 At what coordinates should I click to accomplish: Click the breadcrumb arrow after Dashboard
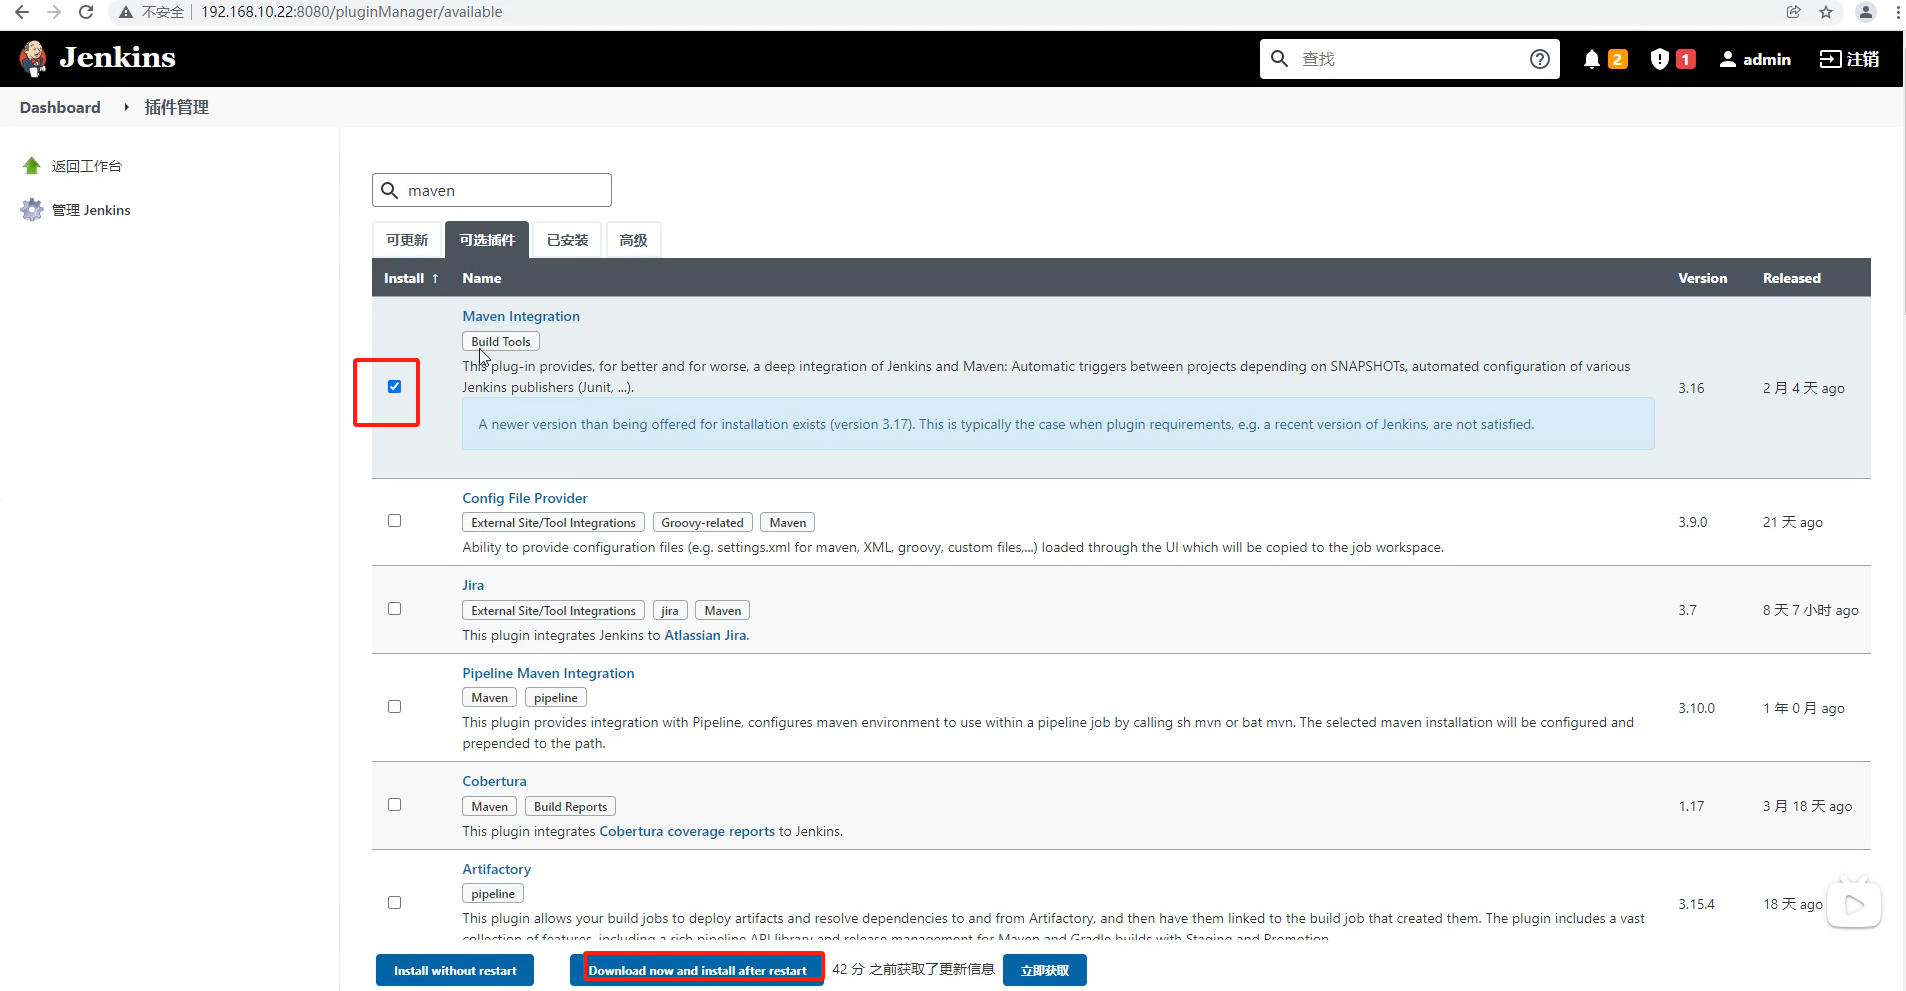126,107
